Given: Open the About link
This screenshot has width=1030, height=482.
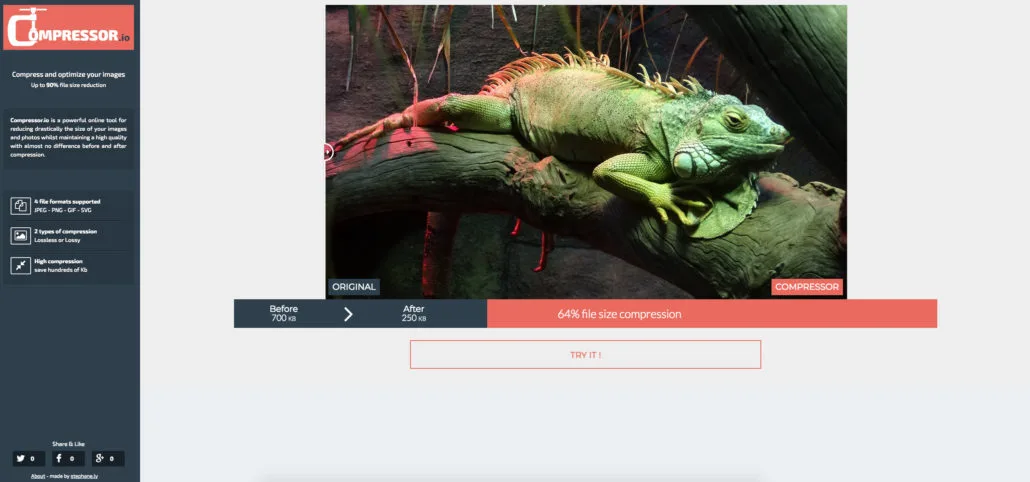Looking at the screenshot, I should point(37,476).
